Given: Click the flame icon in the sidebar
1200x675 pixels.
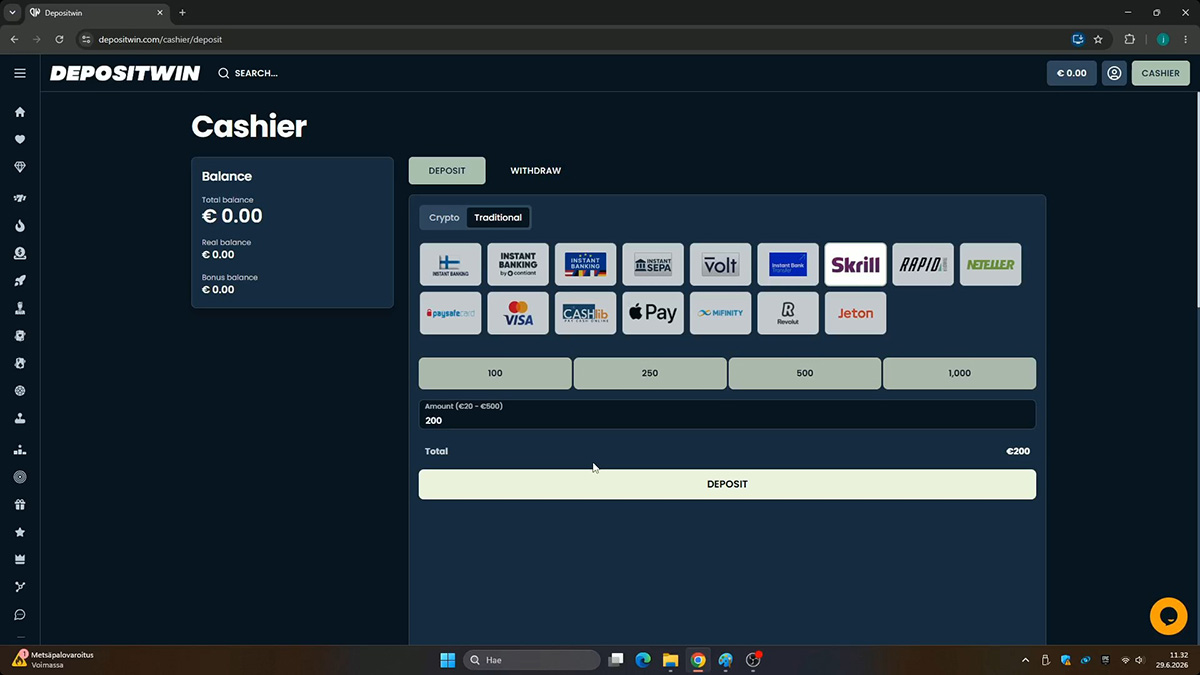Looking at the screenshot, I should coord(20,226).
